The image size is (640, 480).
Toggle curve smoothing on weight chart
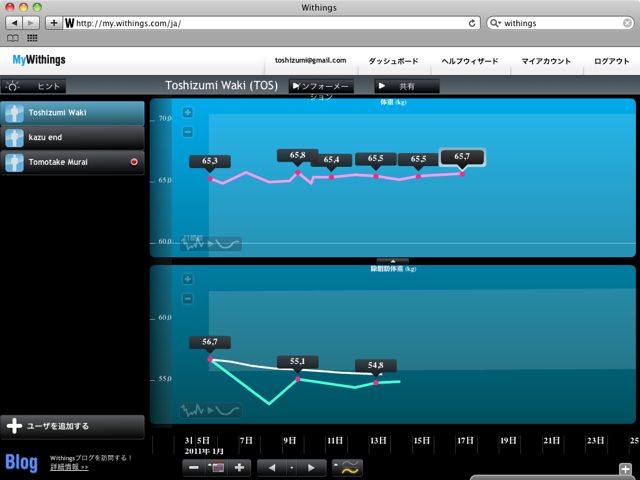click(x=211, y=244)
